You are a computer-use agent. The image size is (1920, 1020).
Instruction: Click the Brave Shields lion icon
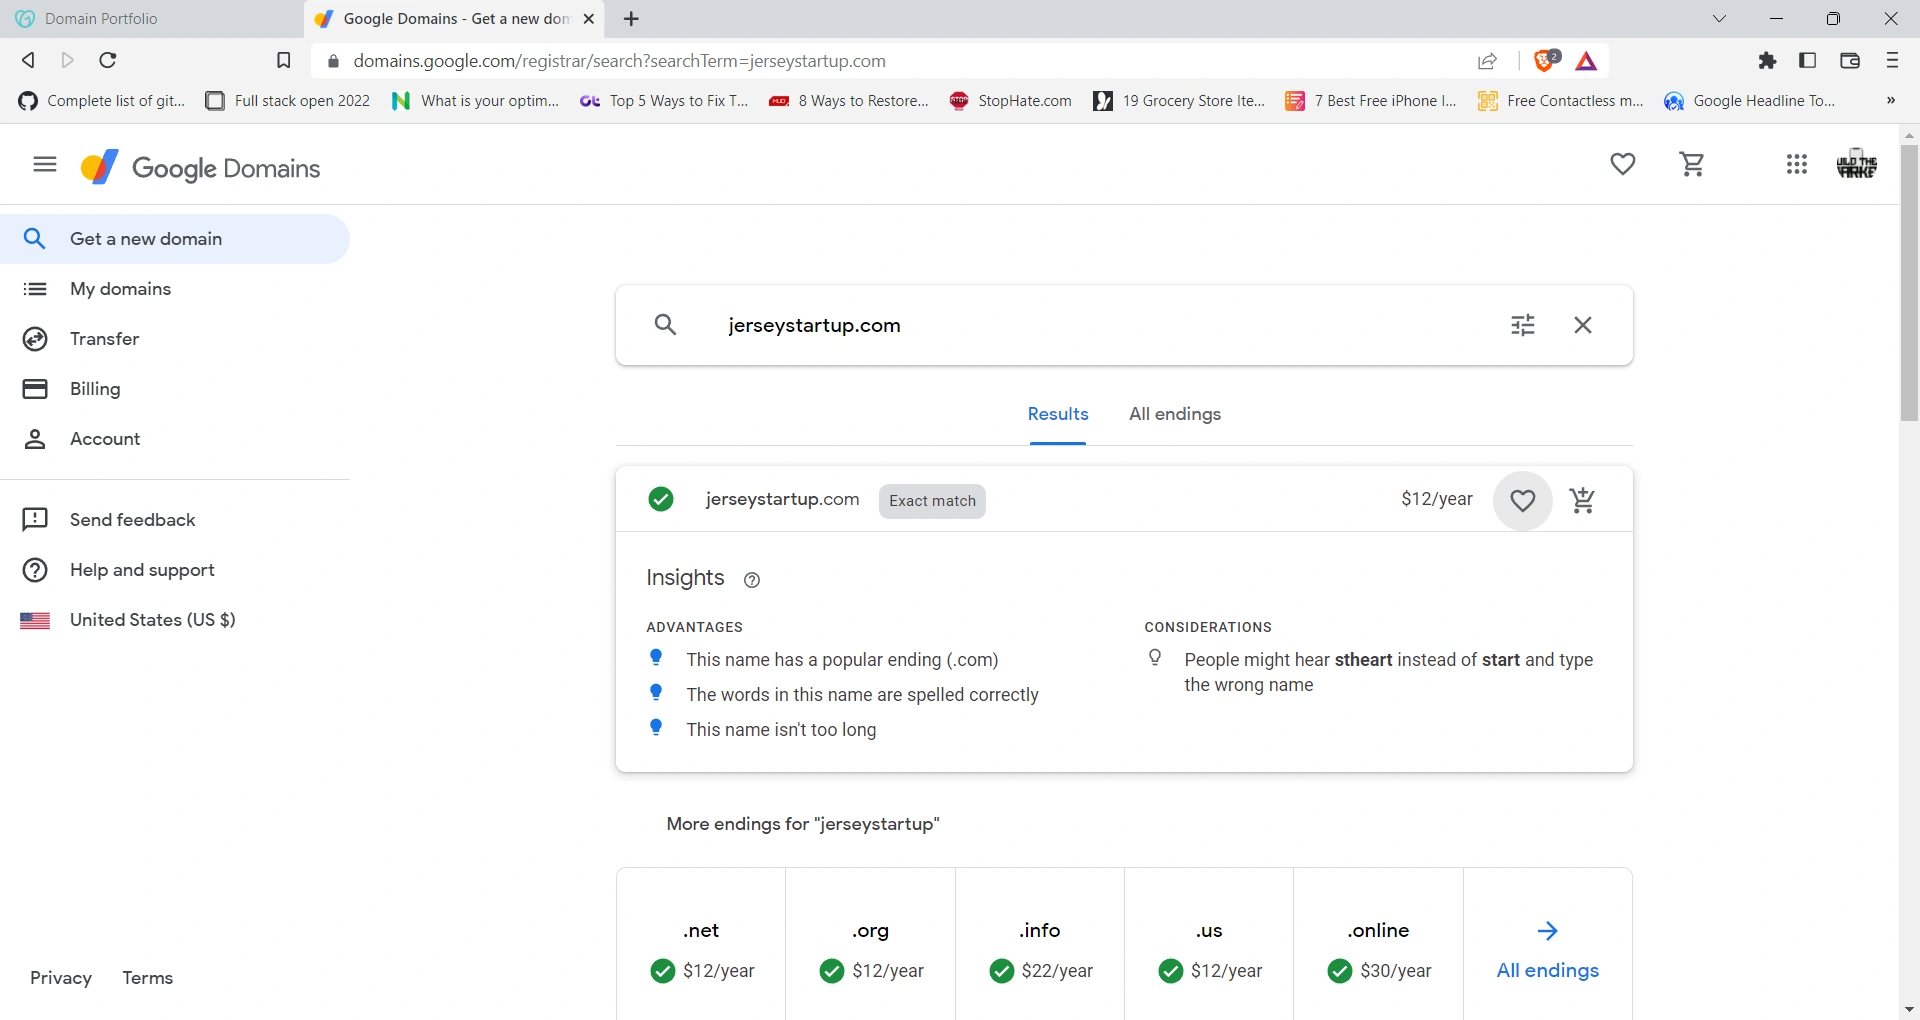pos(1545,61)
